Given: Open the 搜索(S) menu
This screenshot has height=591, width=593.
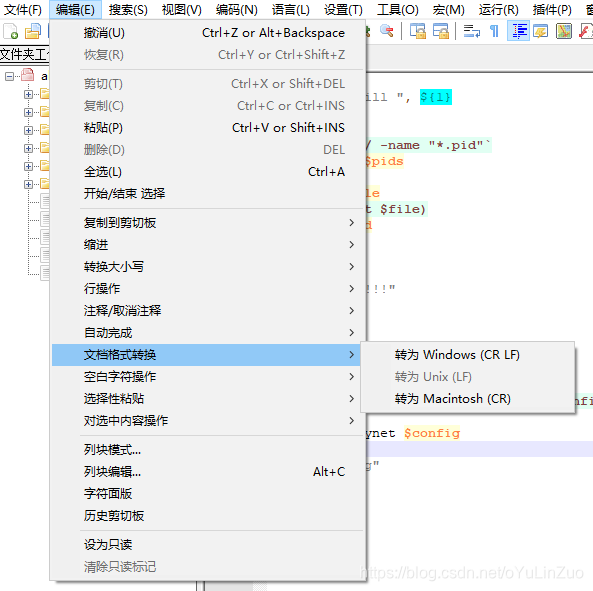Looking at the screenshot, I should click(128, 9).
